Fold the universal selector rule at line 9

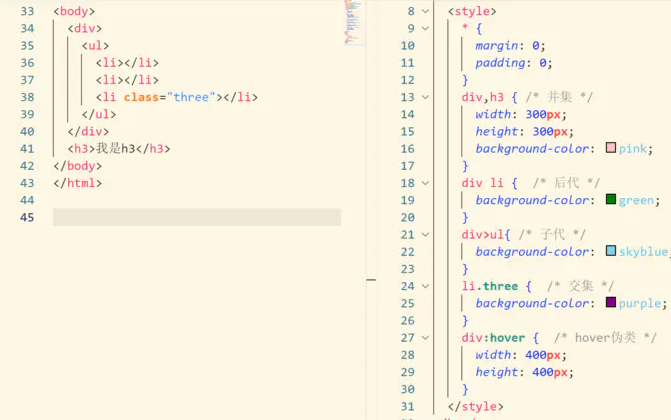pos(426,29)
